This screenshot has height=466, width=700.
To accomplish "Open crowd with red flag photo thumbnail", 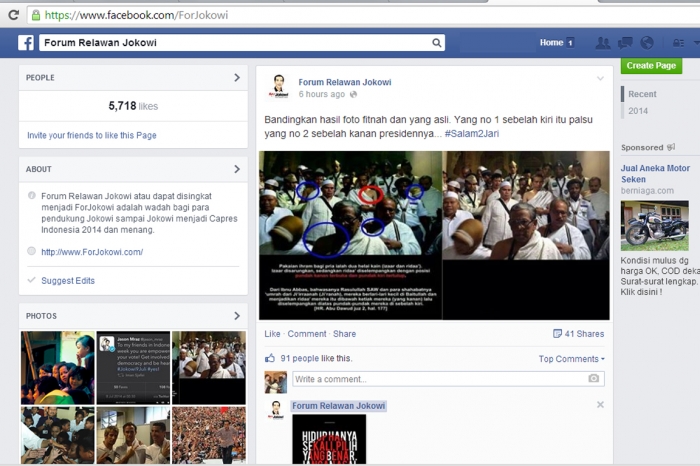I will click(x=209, y=435).
